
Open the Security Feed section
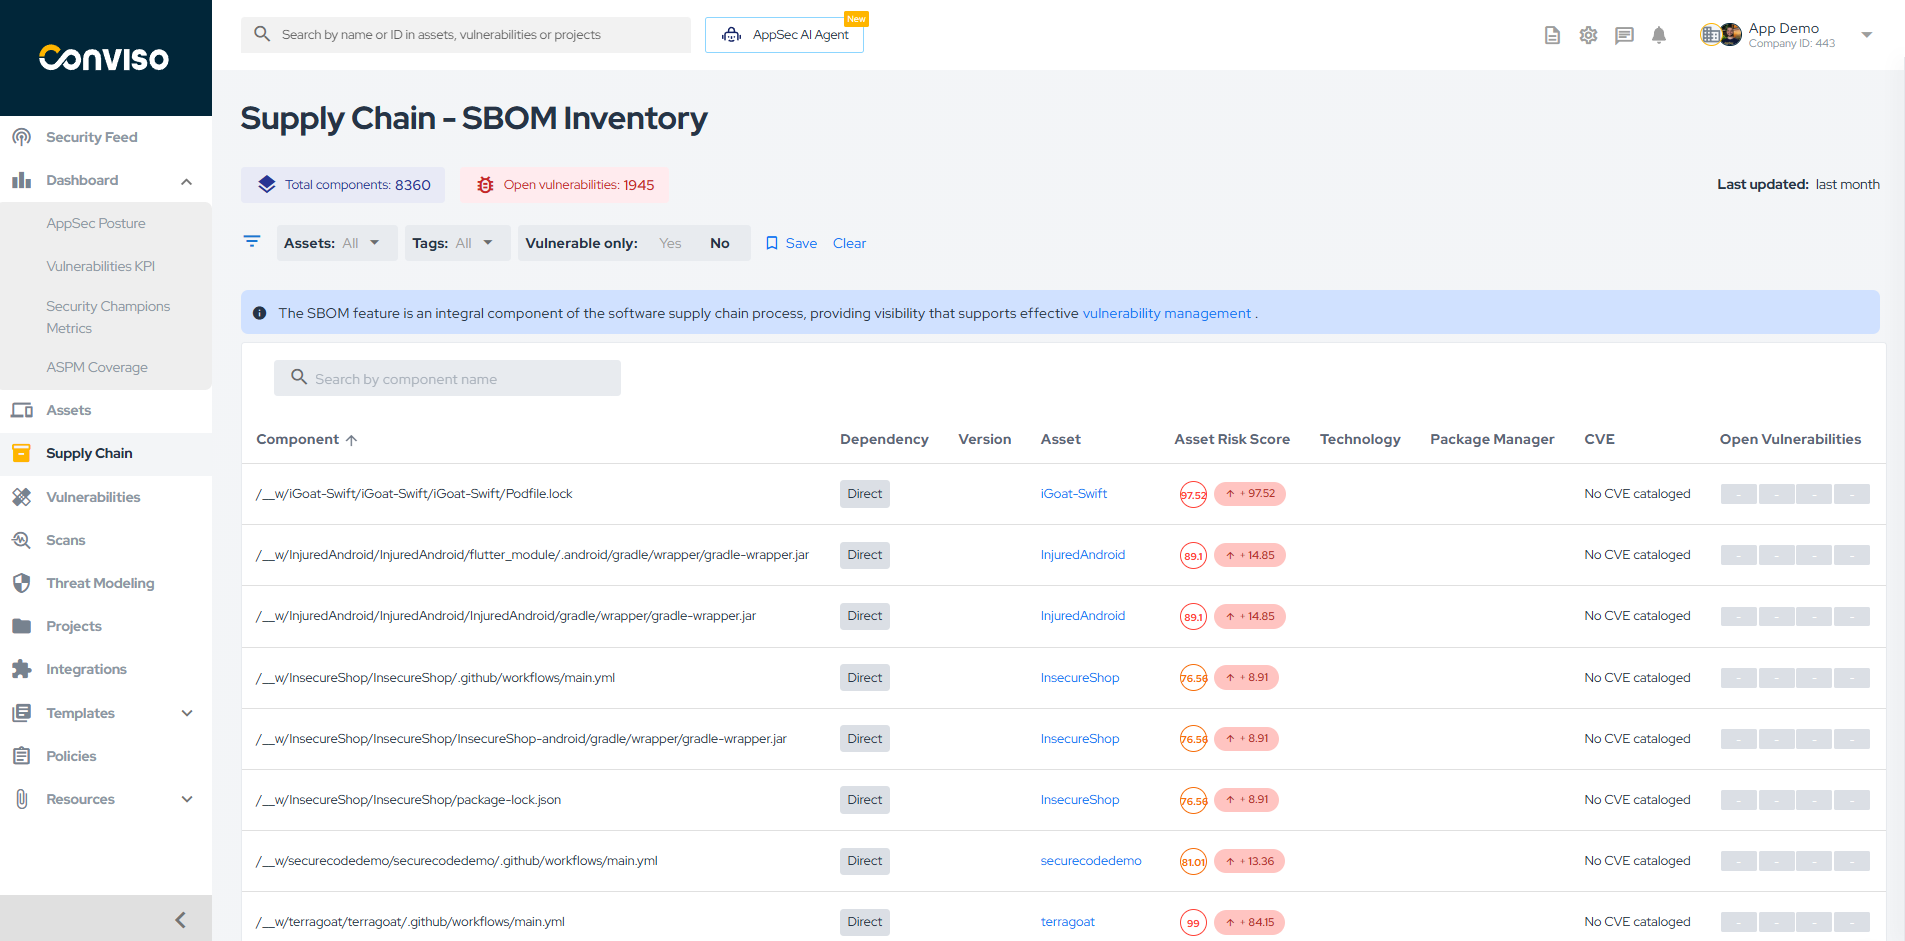[91, 137]
